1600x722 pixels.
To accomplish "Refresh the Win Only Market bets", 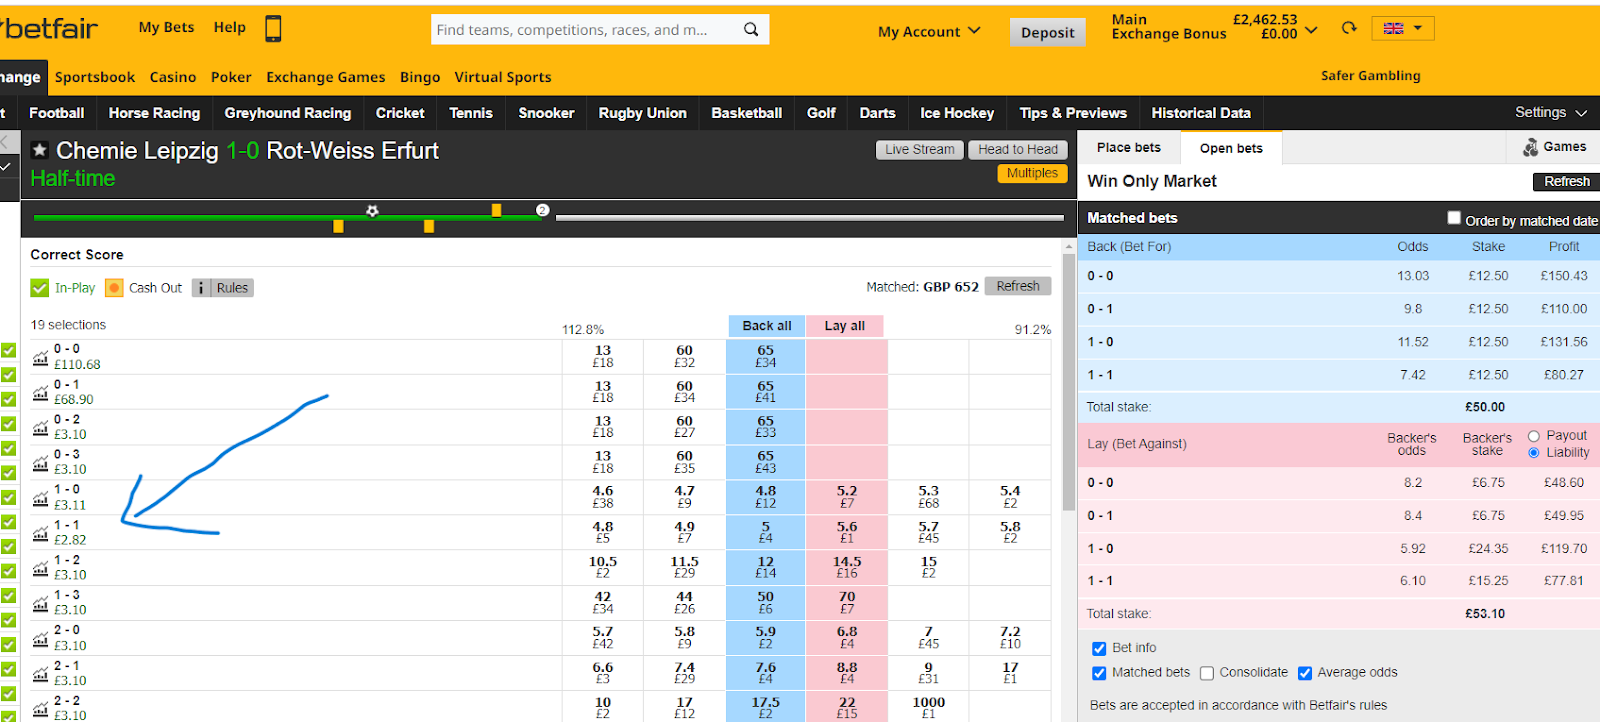I will click(x=1566, y=182).
